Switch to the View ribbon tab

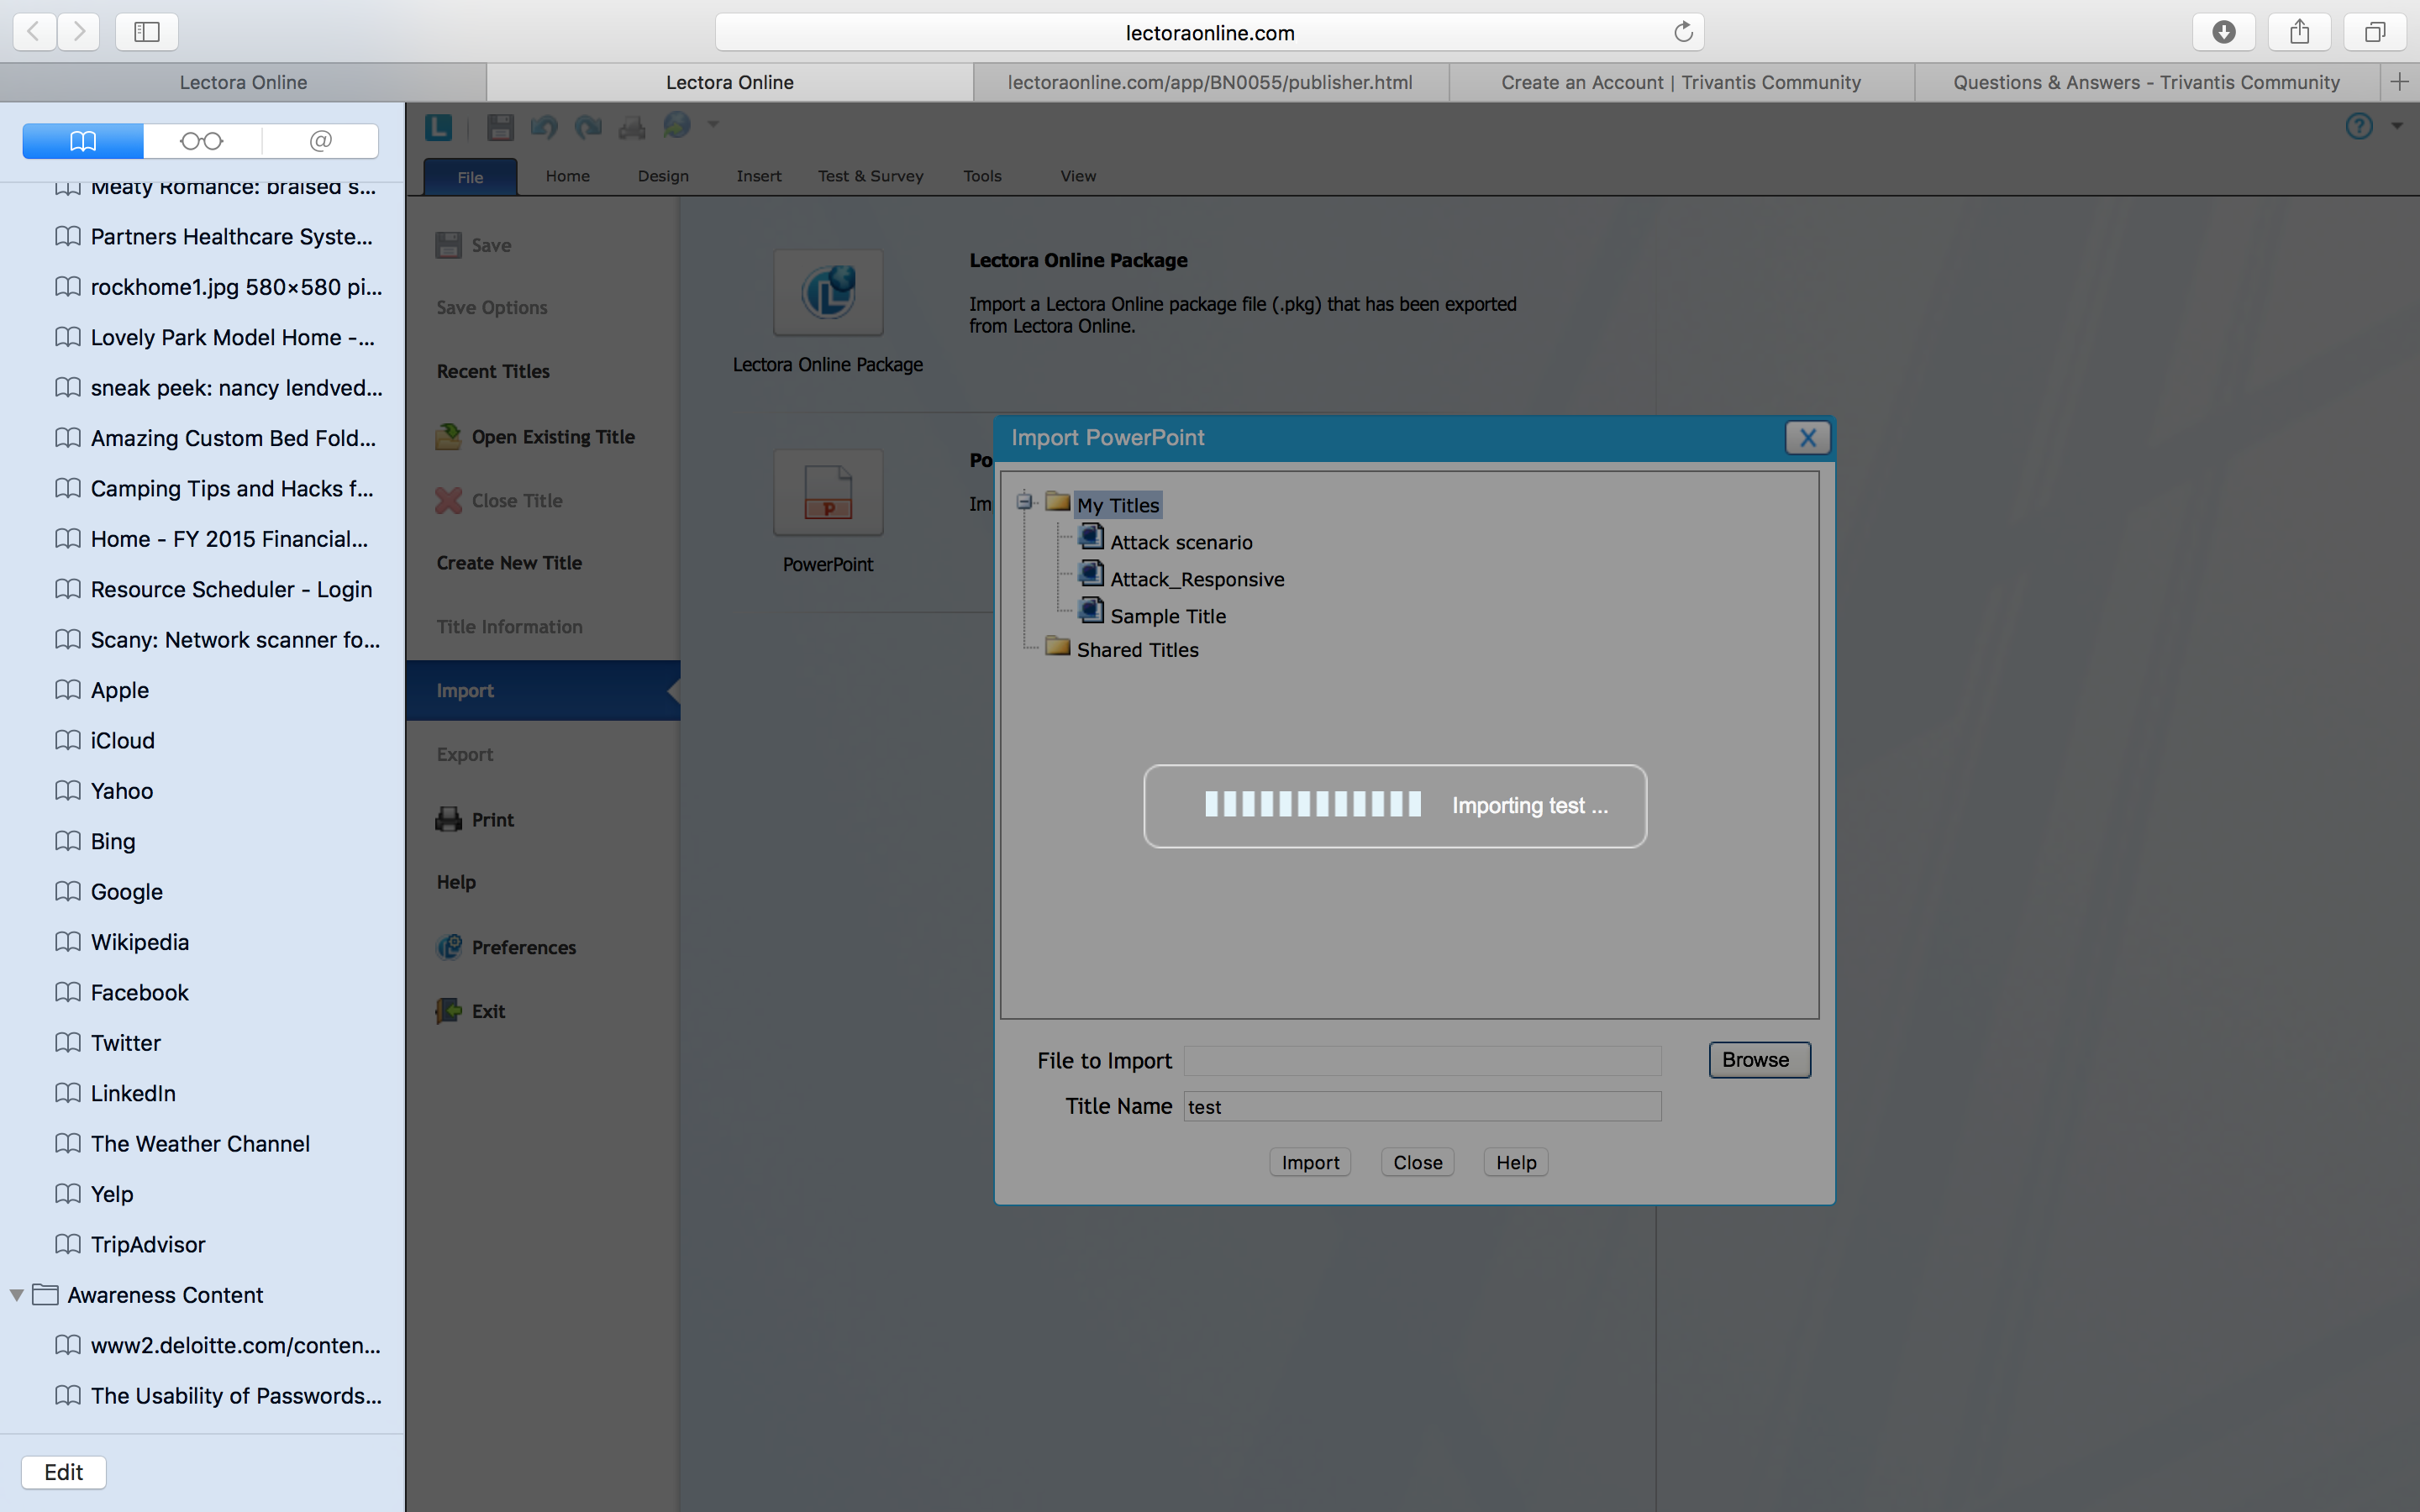pos(1078,176)
